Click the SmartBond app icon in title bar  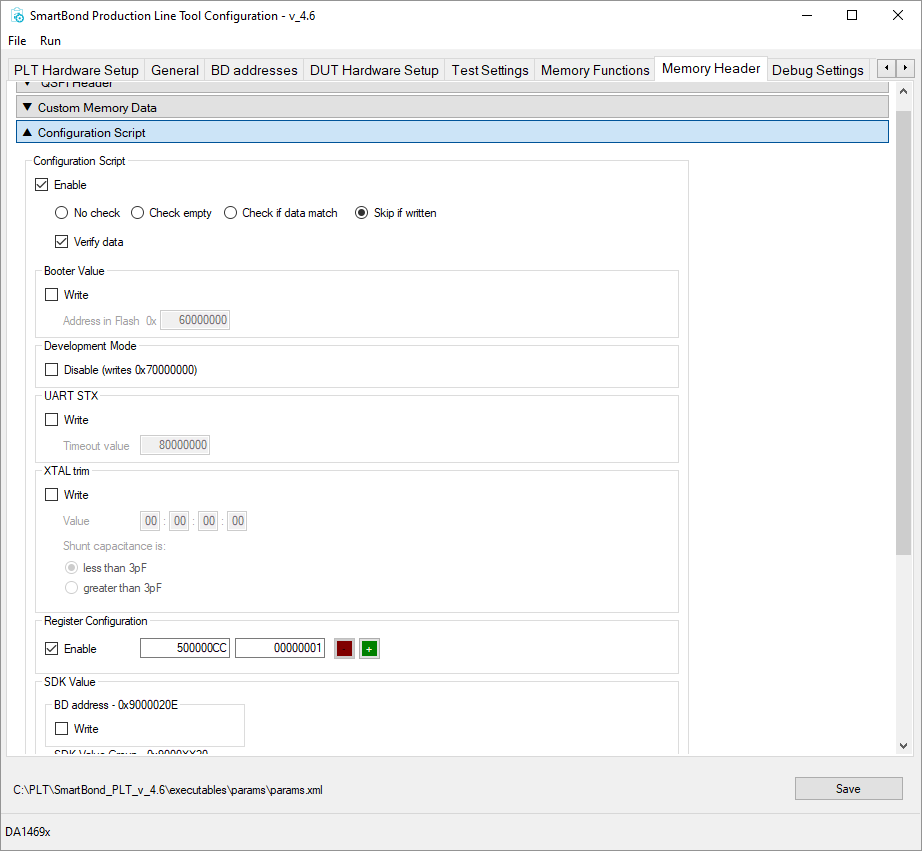click(x=17, y=15)
